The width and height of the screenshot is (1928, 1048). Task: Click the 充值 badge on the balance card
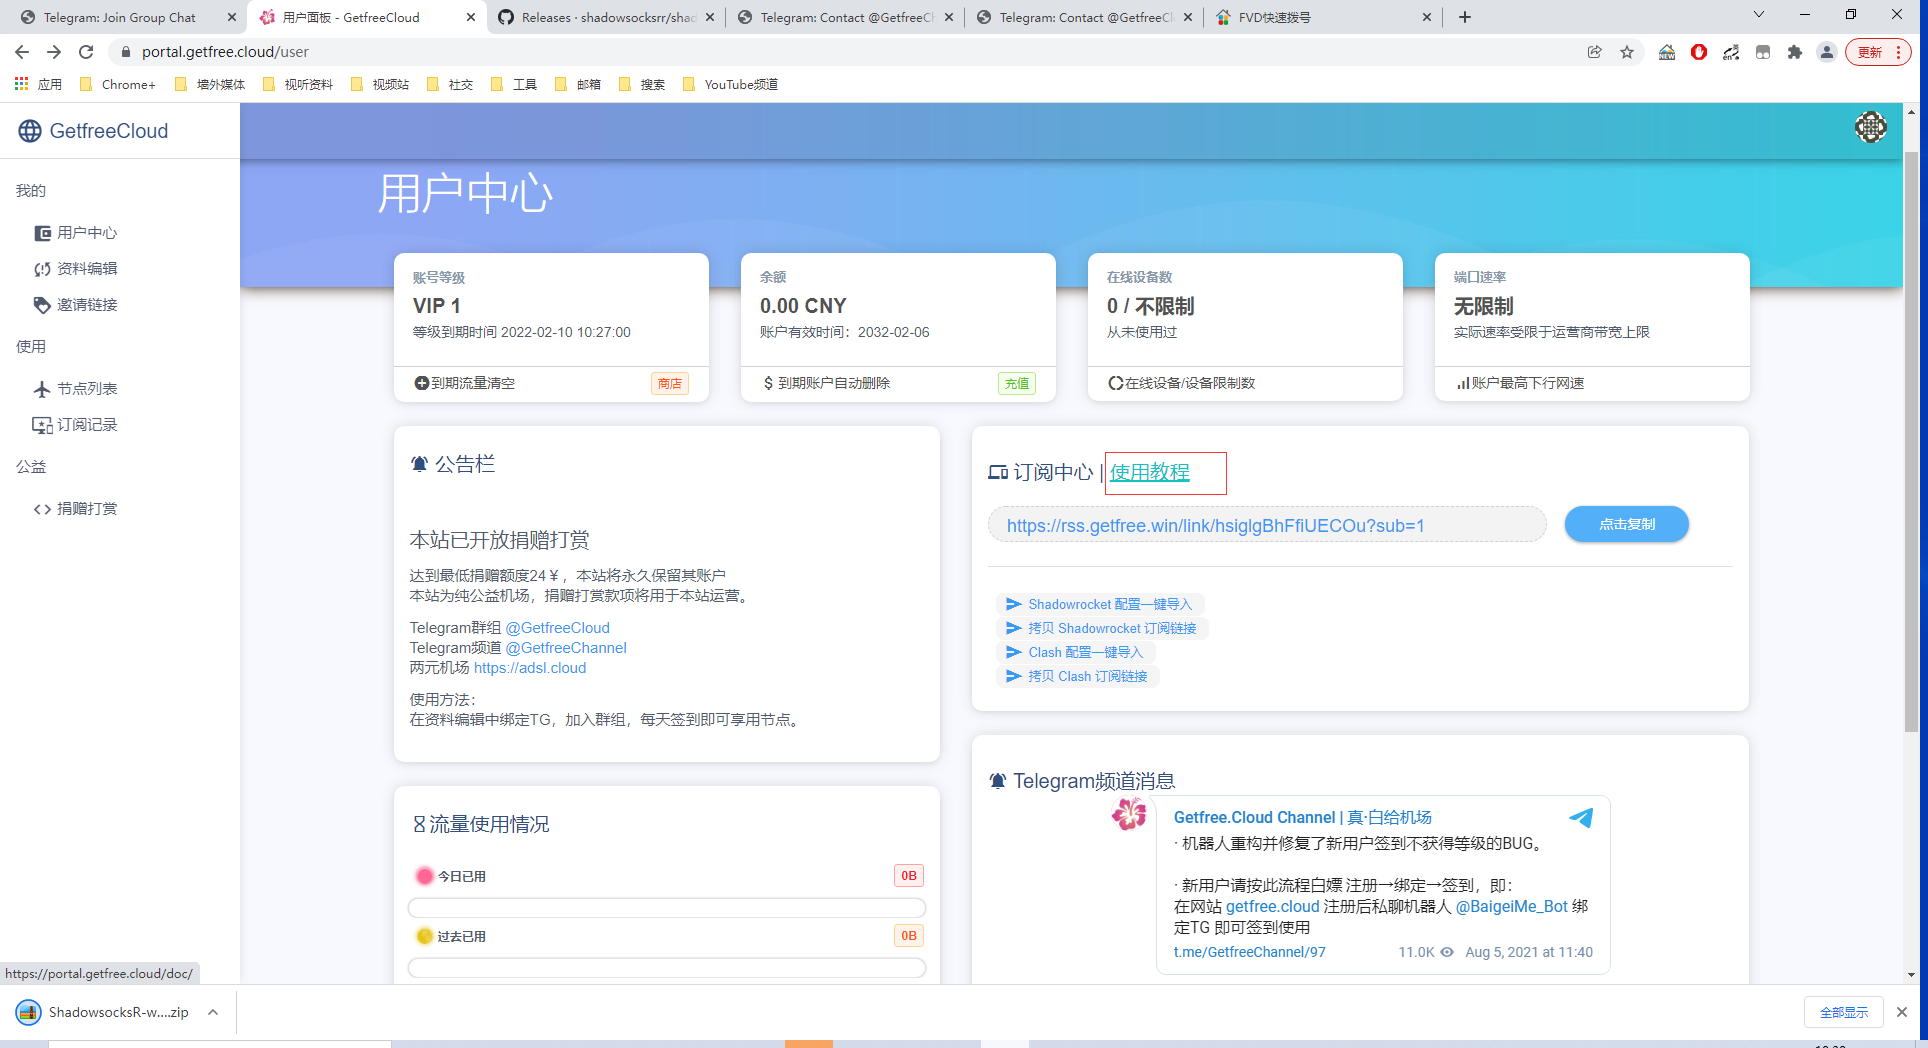pyautogui.click(x=1017, y=383)
